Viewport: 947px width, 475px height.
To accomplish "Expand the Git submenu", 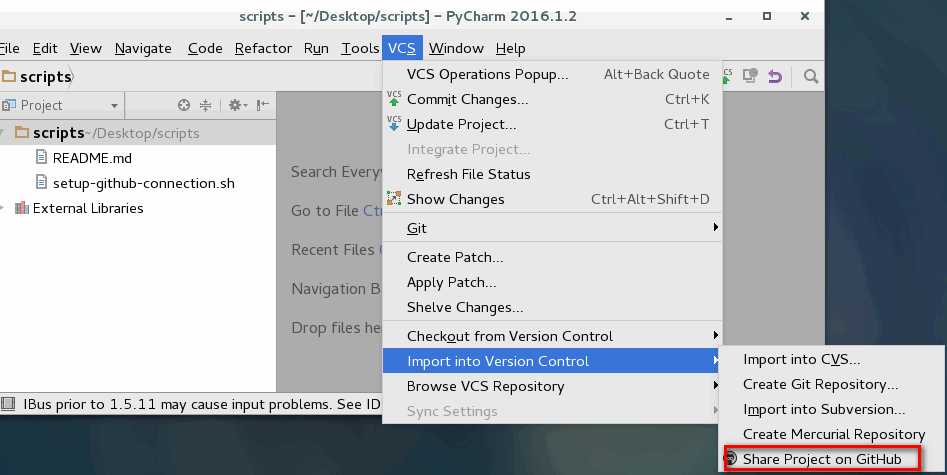I will 553,228.
